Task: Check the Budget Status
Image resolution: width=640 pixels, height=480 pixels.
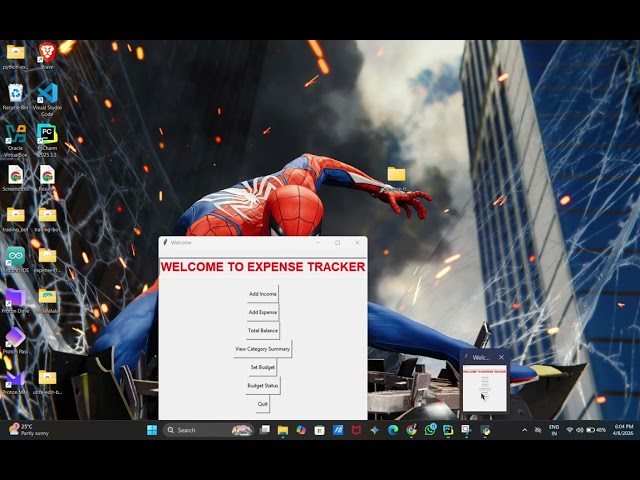Action: [x=262, y=386]
